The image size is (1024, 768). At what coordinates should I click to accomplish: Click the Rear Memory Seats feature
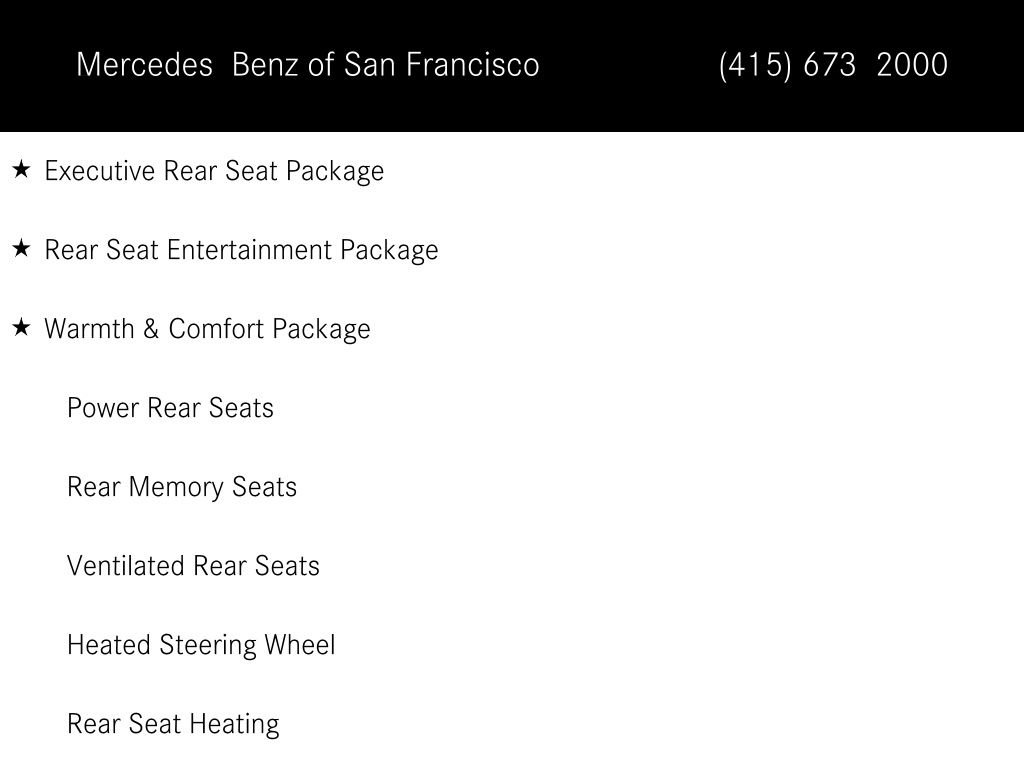click(182, 487)
